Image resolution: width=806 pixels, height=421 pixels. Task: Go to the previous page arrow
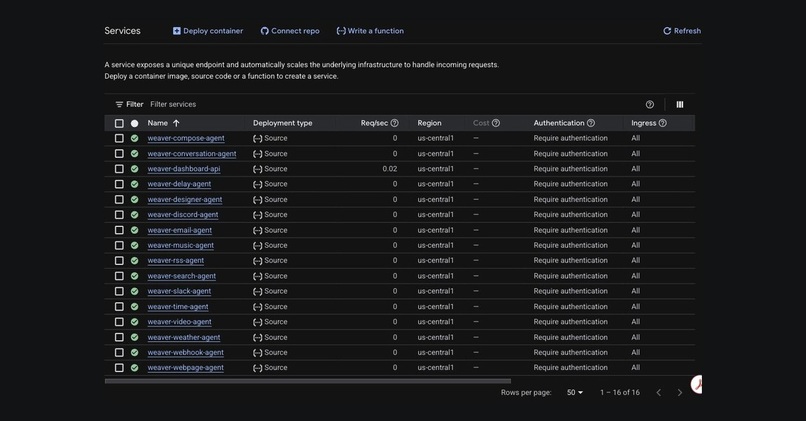[658, 393]
